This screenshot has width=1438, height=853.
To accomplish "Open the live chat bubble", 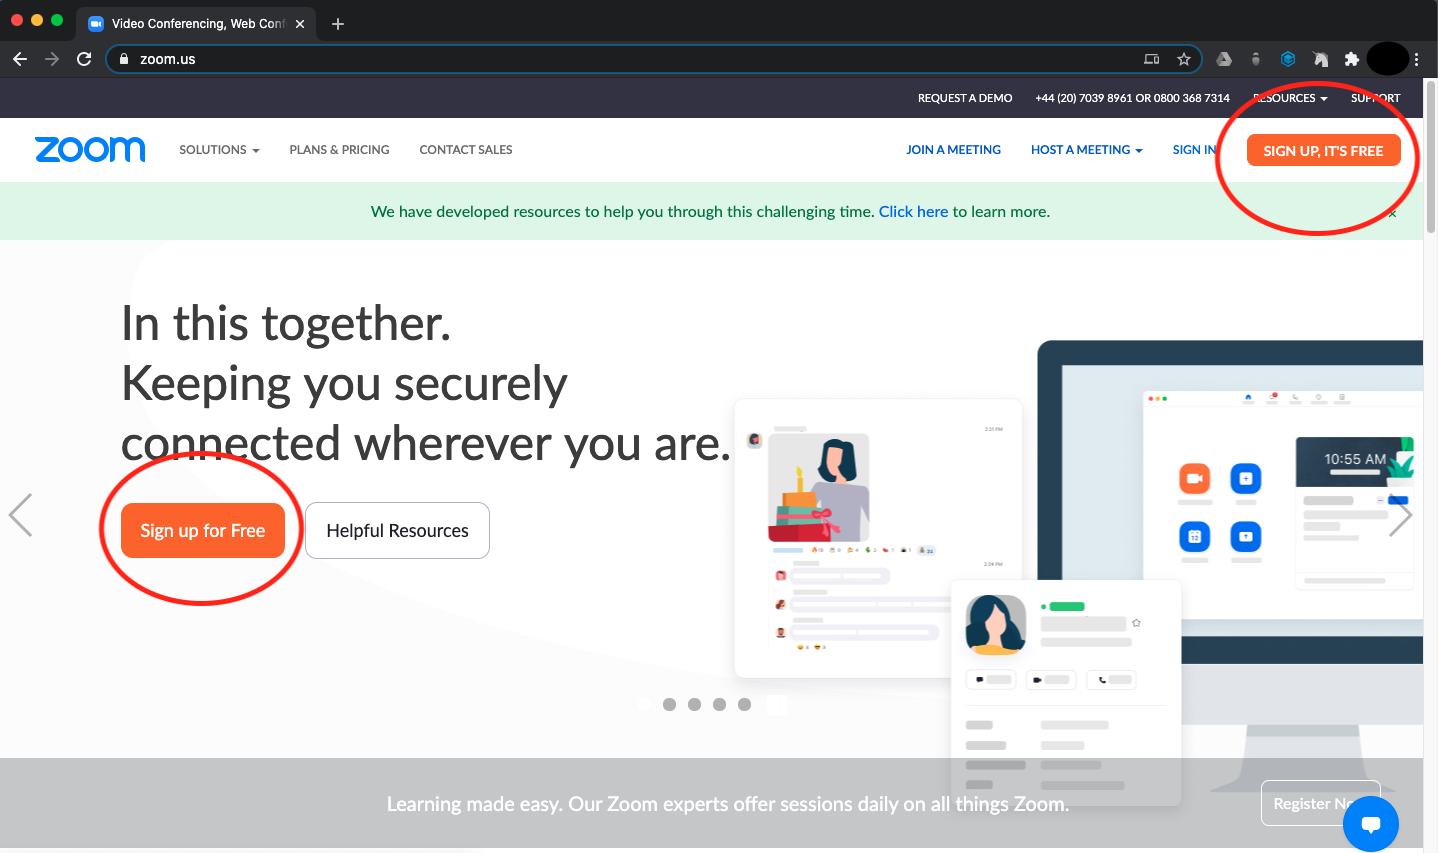I will [x=1371, y=824].
